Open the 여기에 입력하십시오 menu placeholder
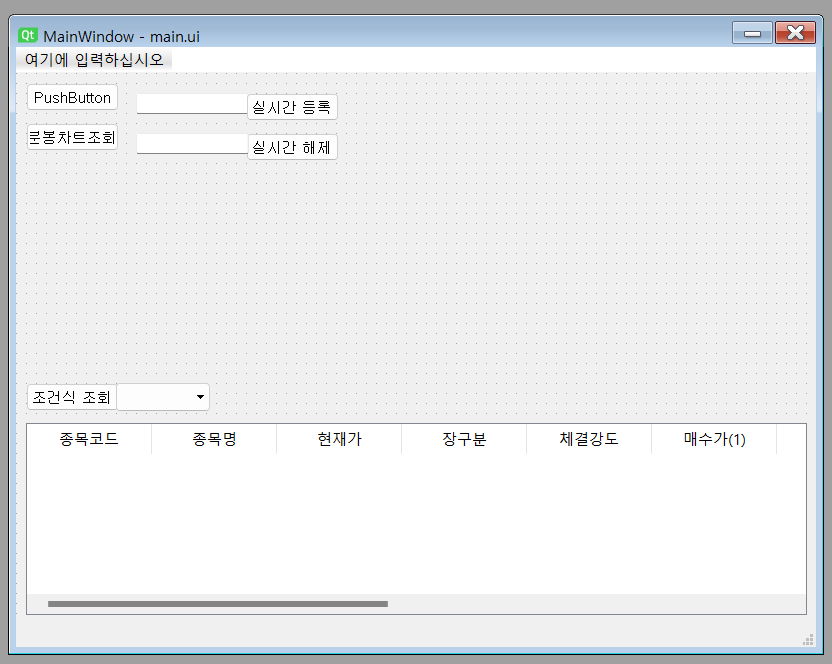This screenshot has width=832, height=664. click(94, 59)
